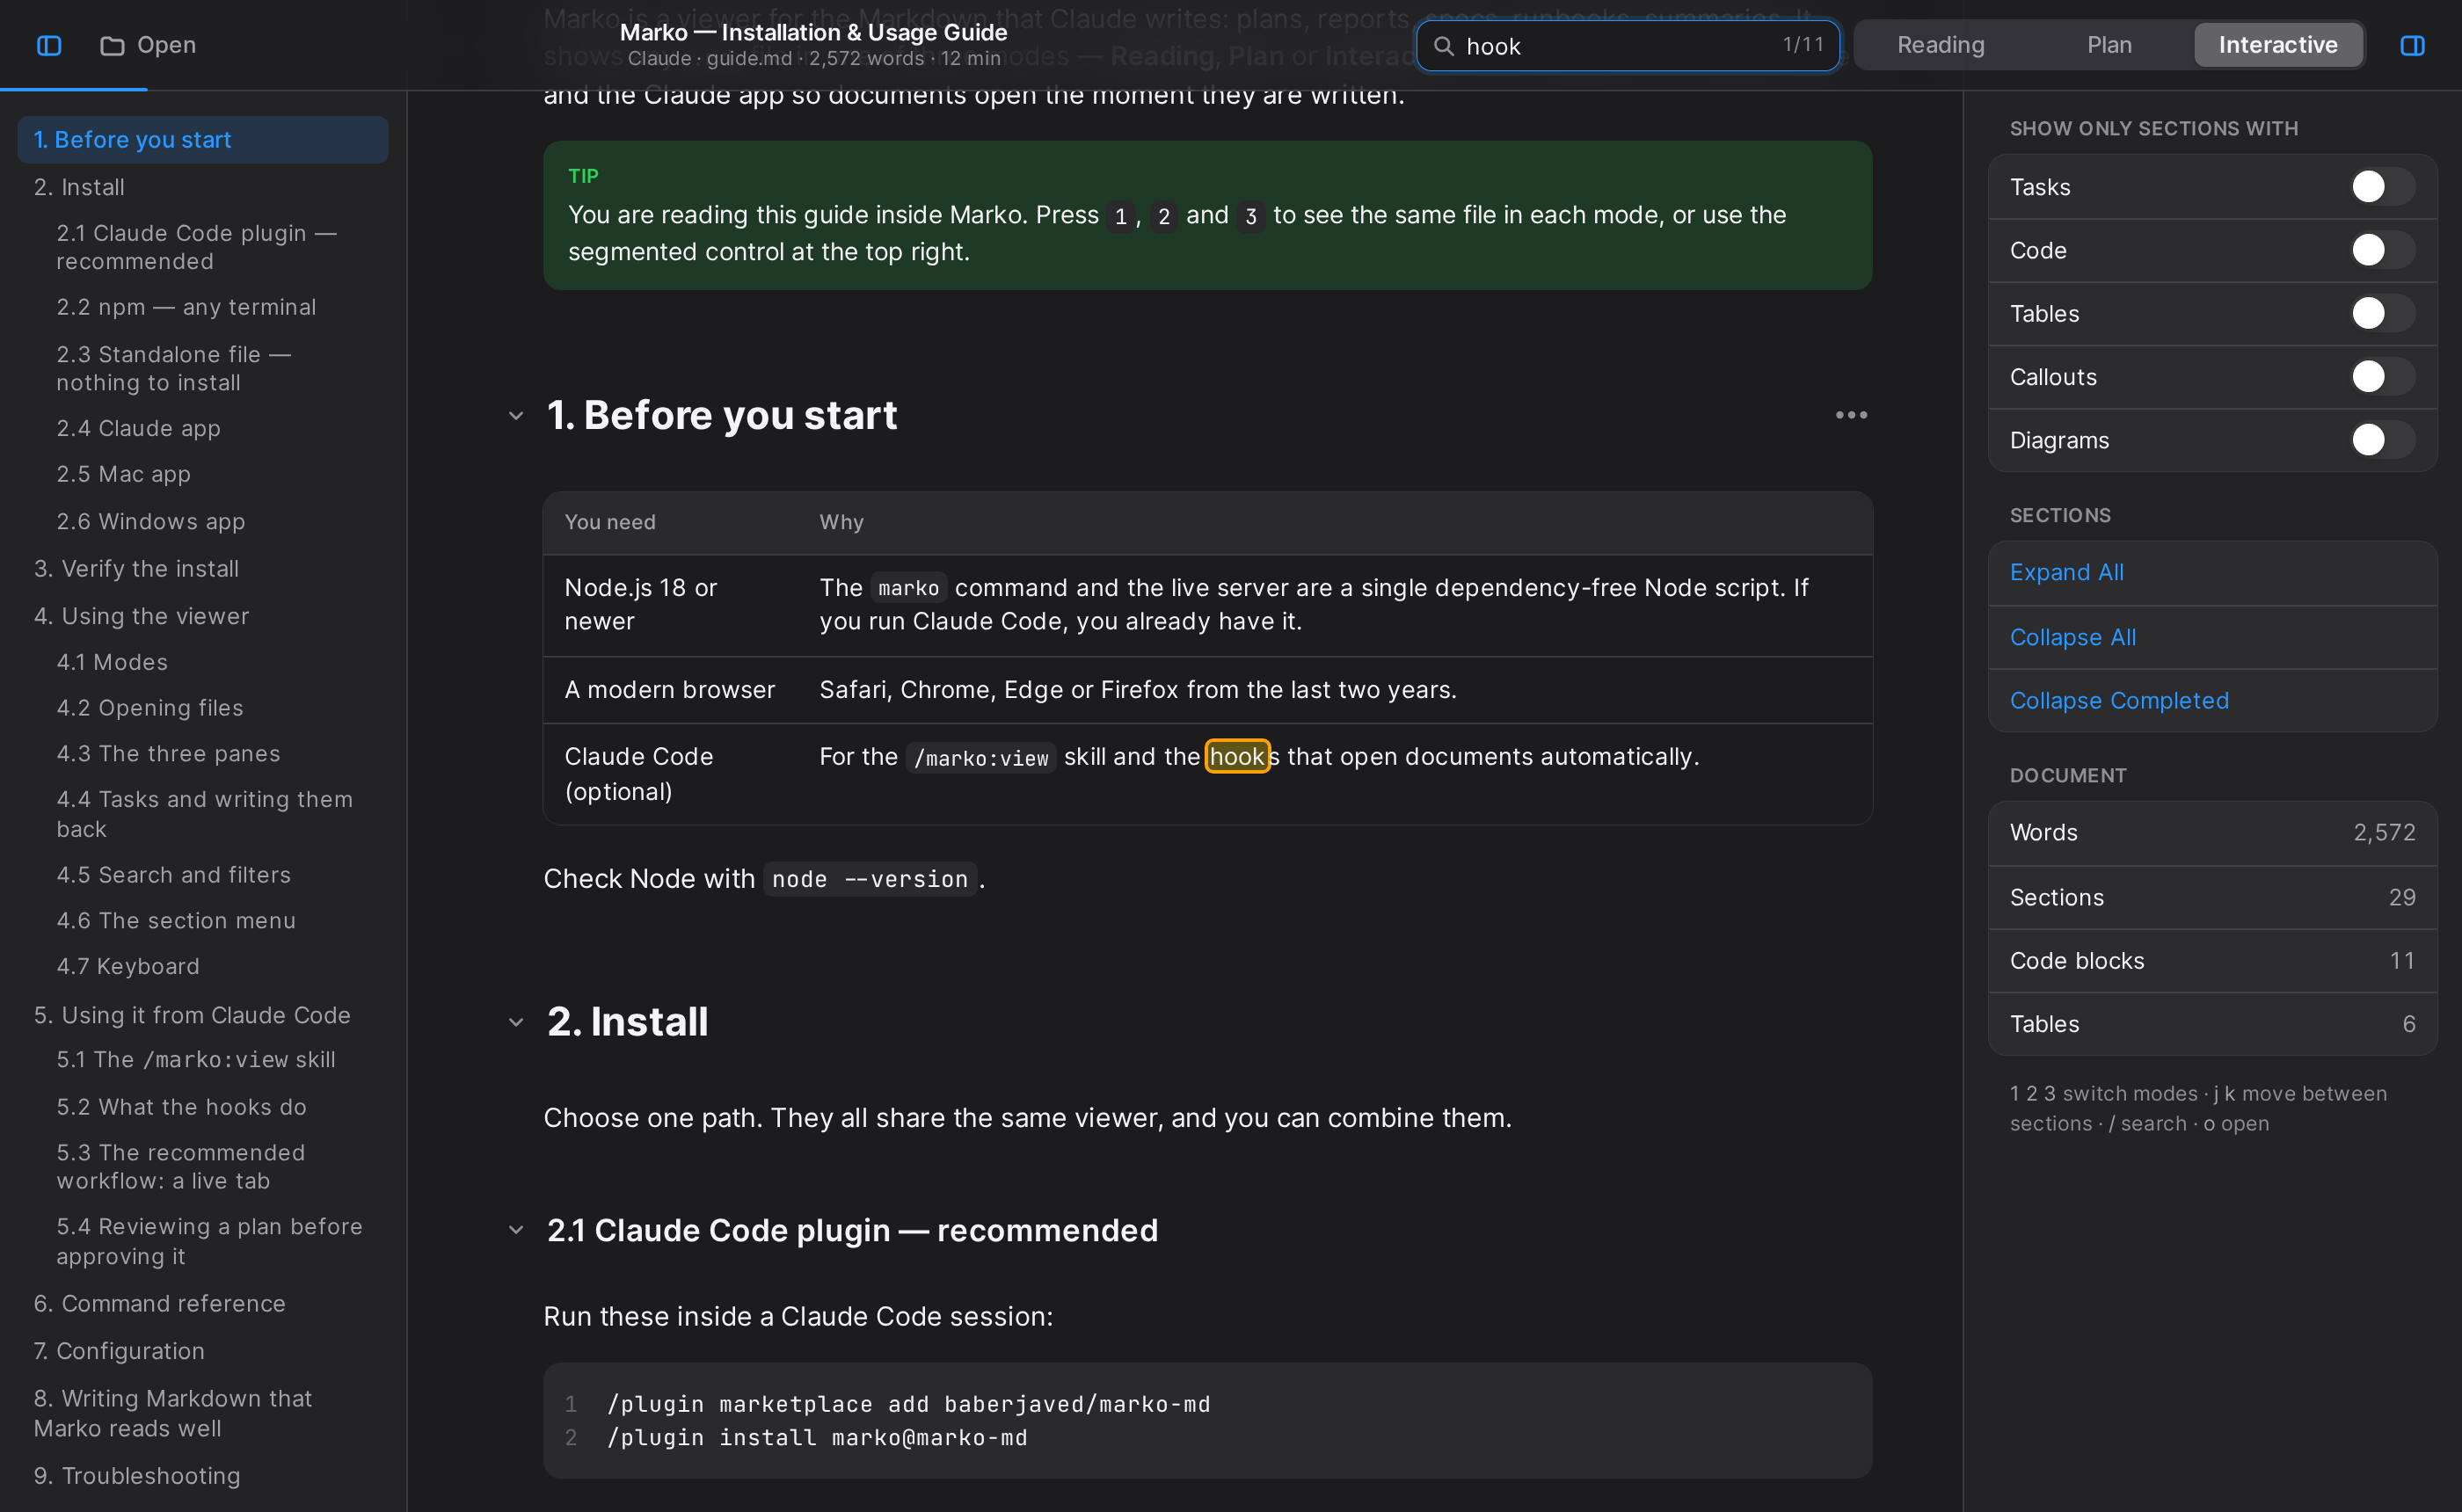Jump to '7. Configuration'

click(203, 1351)
